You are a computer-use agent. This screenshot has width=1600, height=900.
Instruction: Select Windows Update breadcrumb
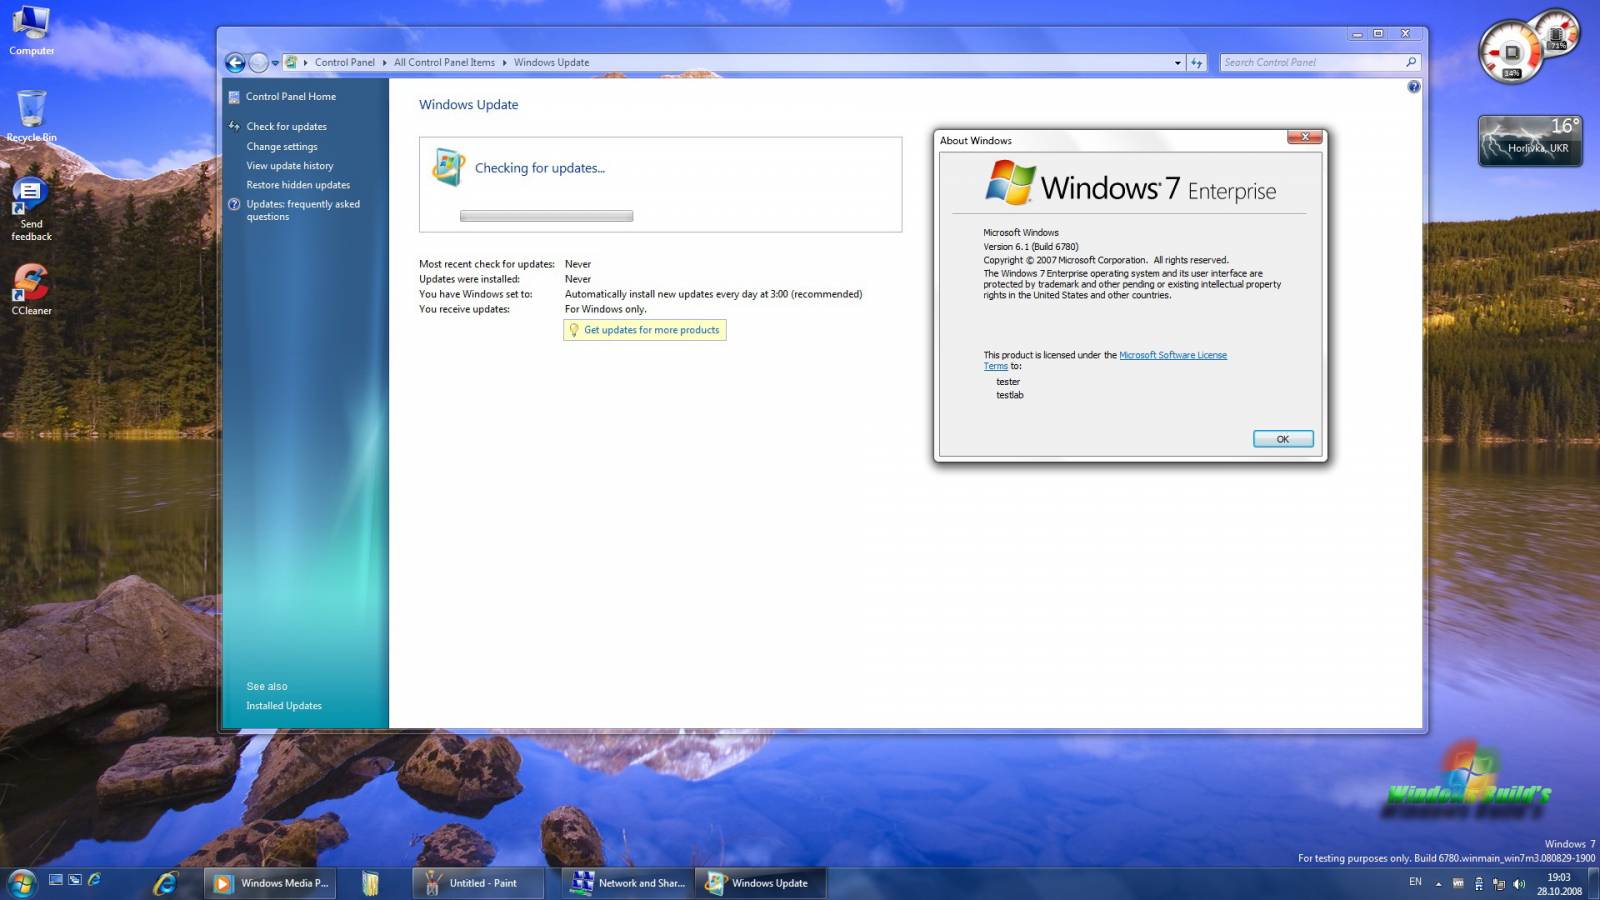[x=551, y=62]
